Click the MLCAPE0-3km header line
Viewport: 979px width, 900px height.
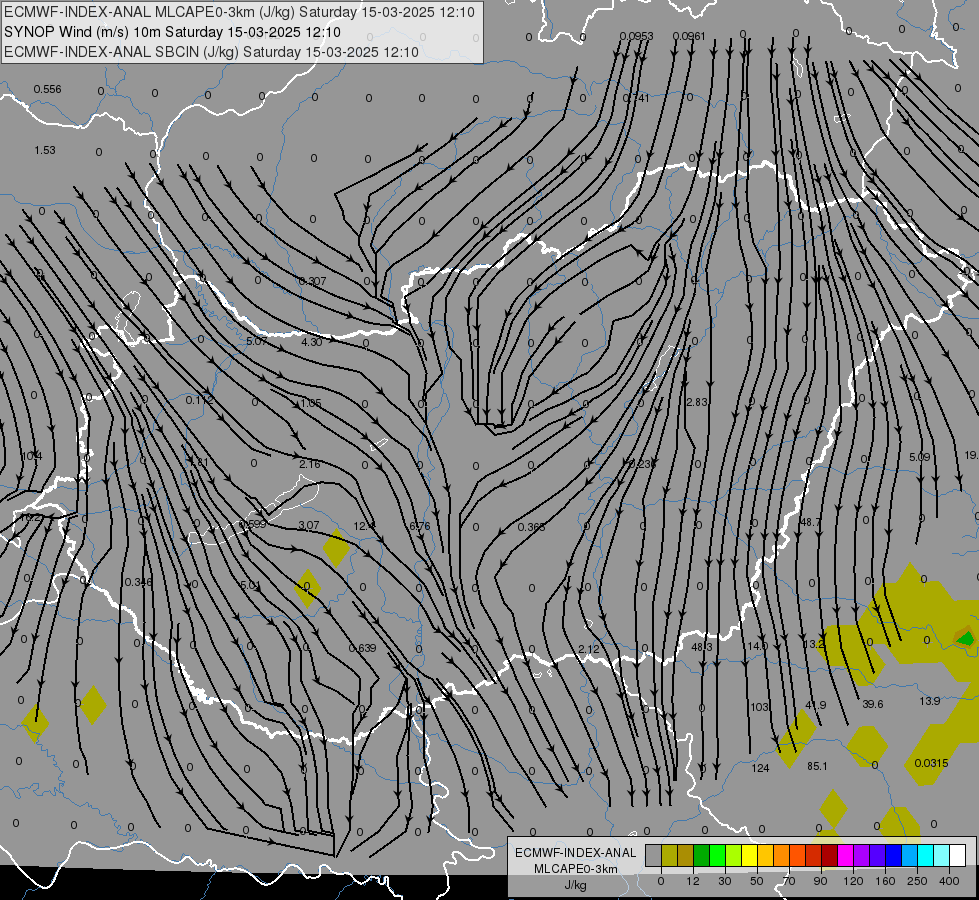tap(239, 12)
